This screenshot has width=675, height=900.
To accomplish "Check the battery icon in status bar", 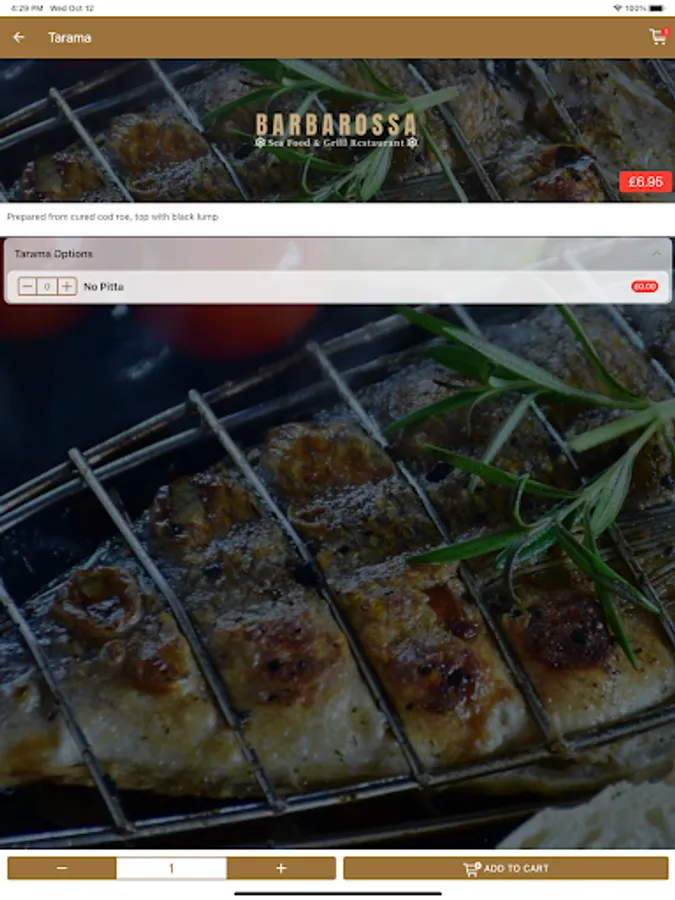I will point(656,8).
